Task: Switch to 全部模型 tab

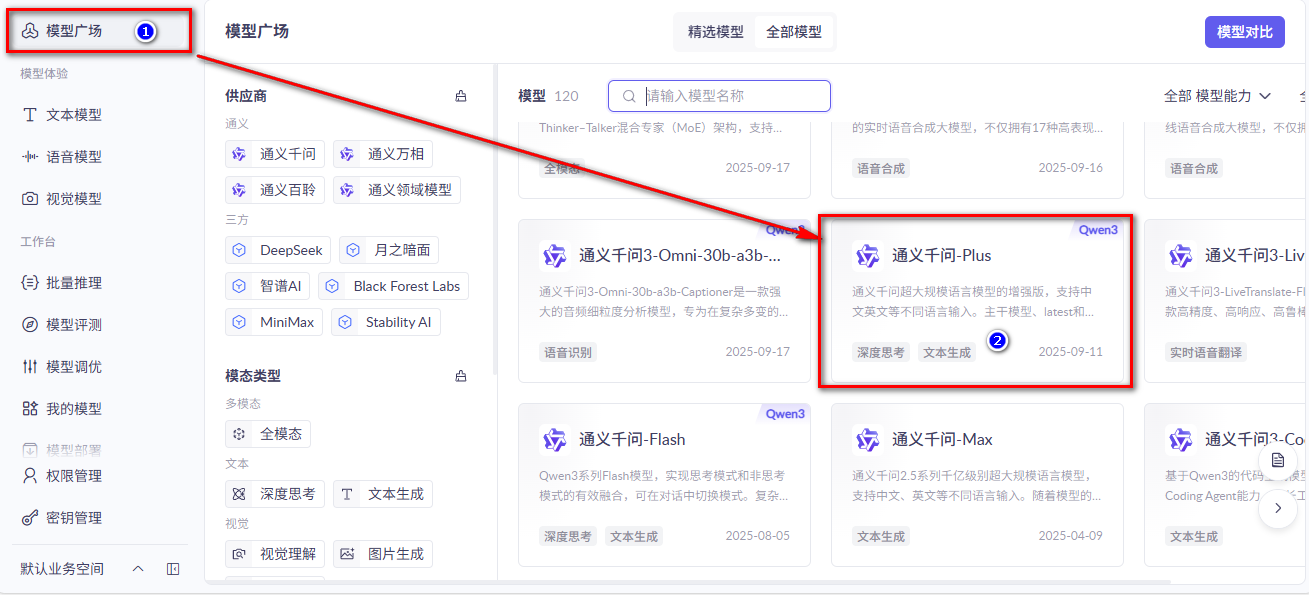Action: click(x=794, y=32)
